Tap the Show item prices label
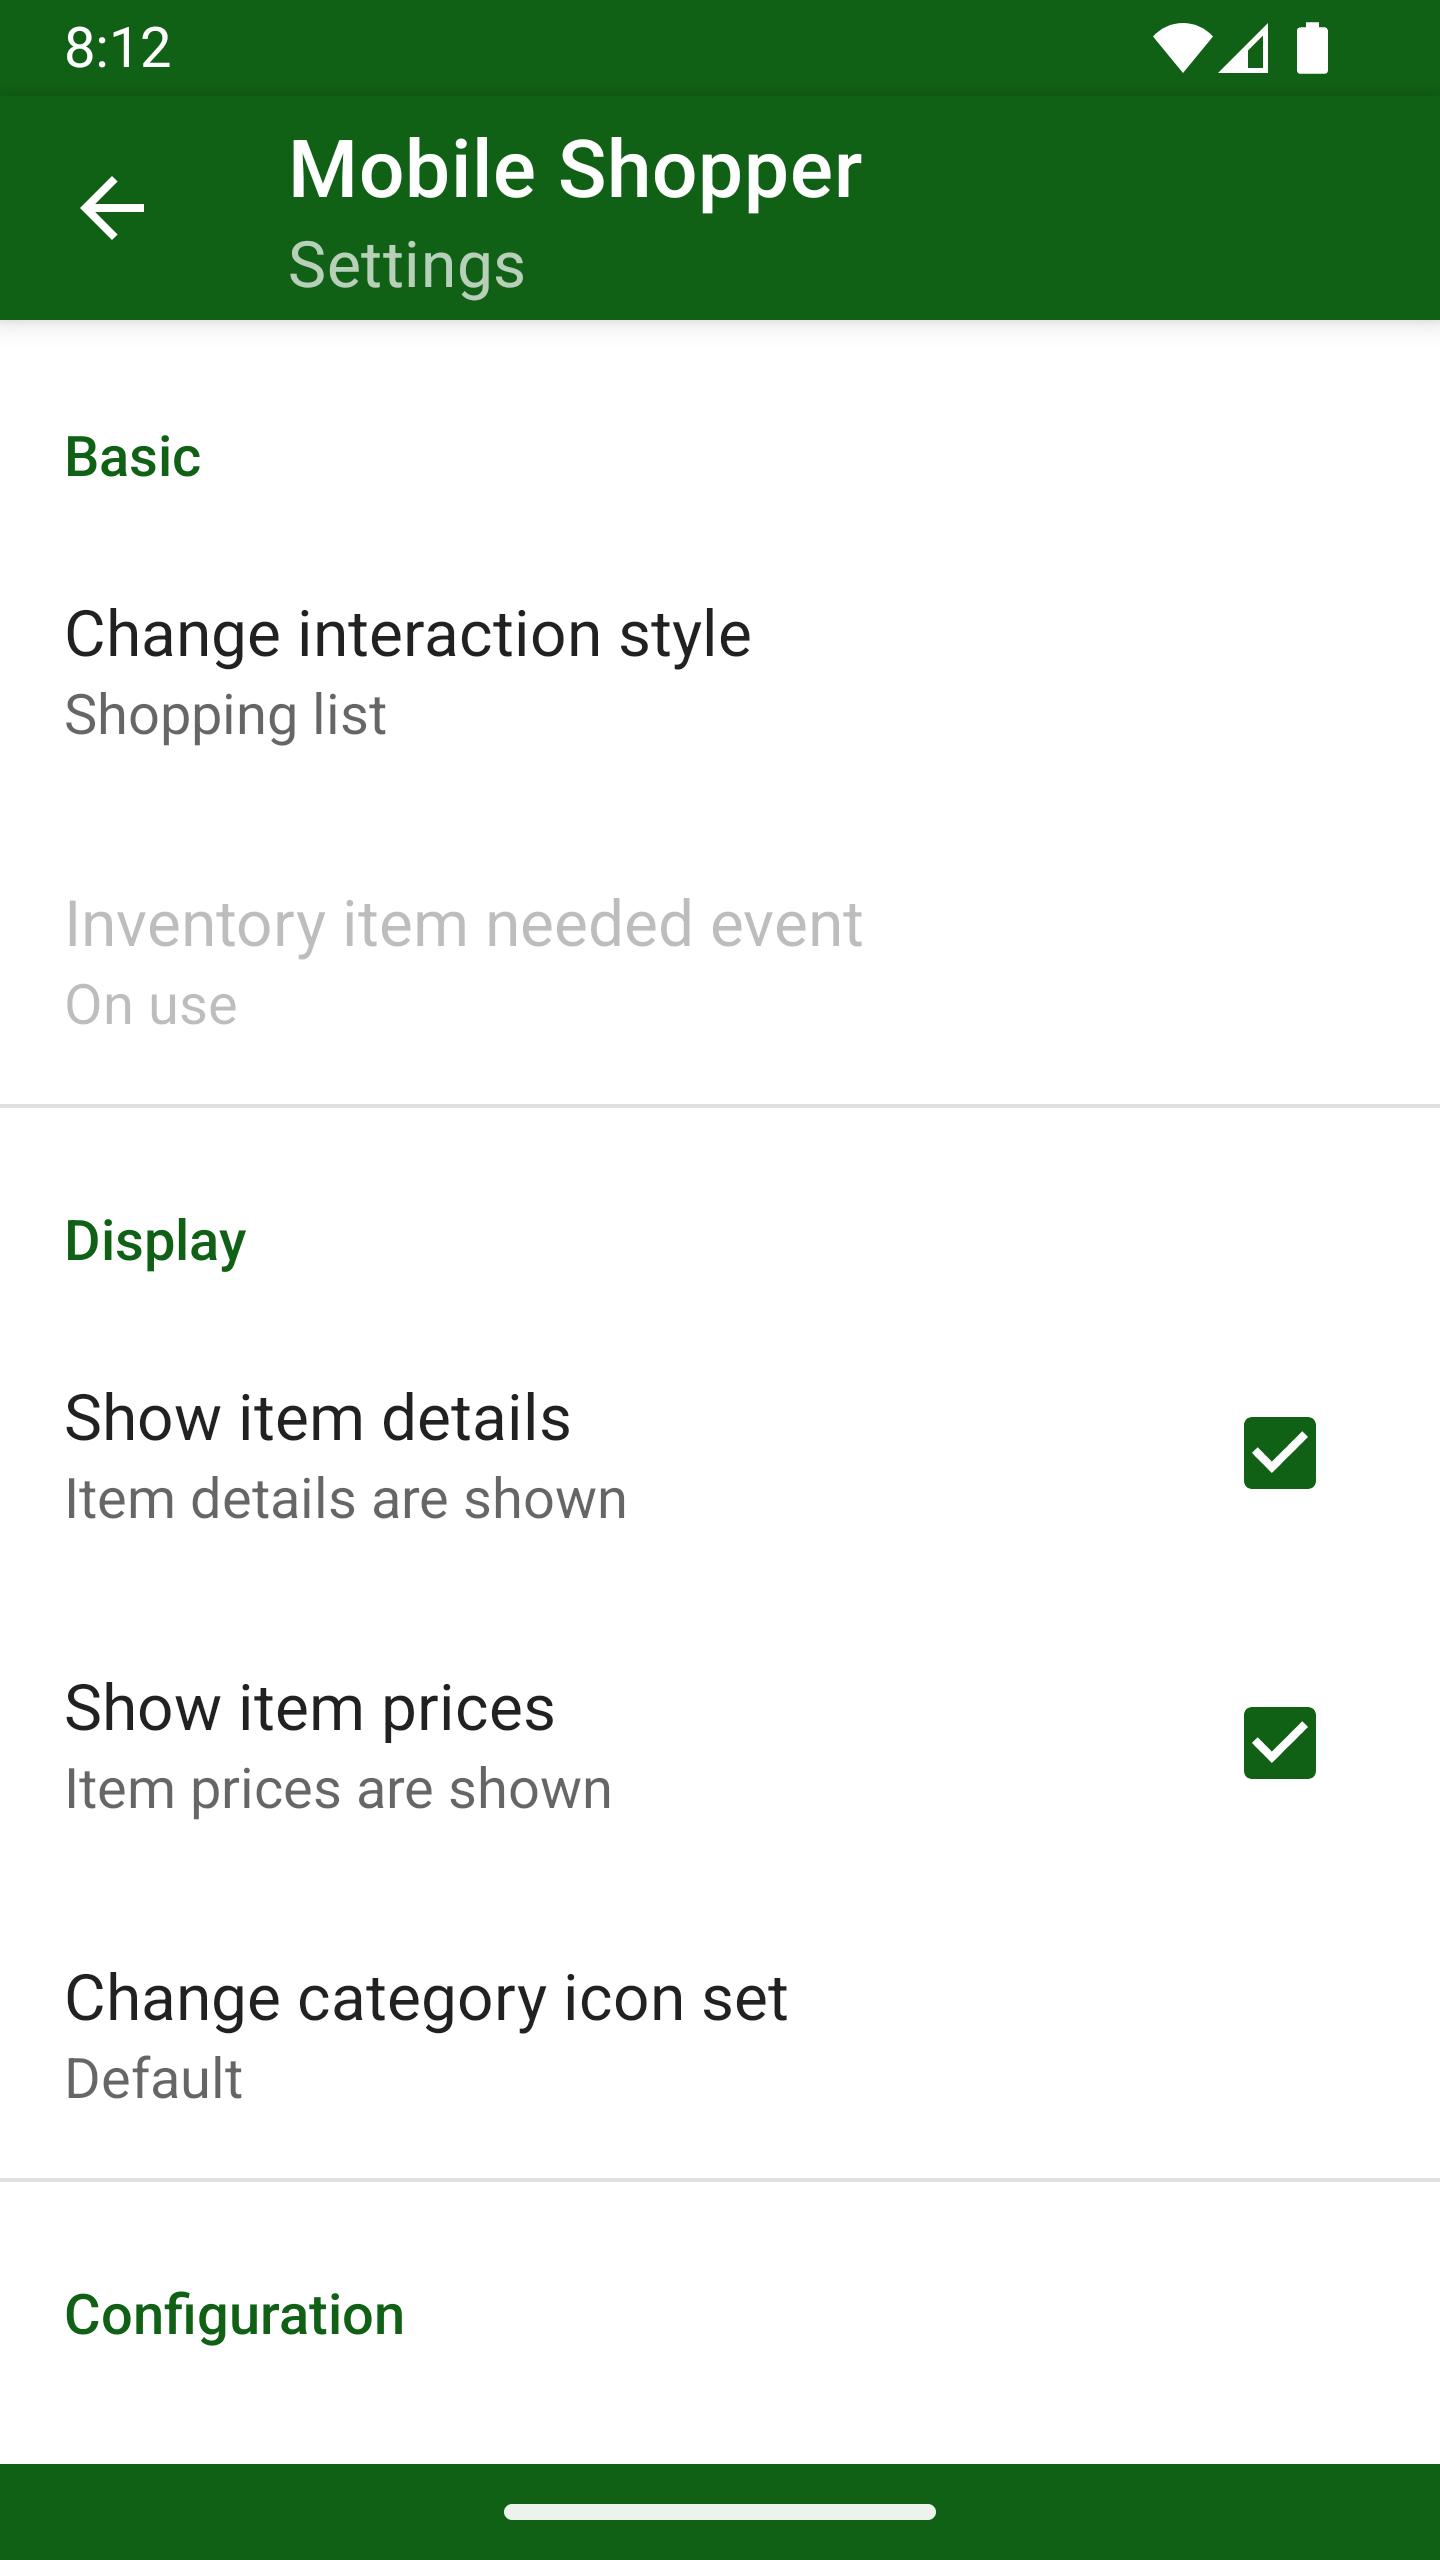The width and height of the screenshot is (1440, 2560). (x=310, y=1708)
